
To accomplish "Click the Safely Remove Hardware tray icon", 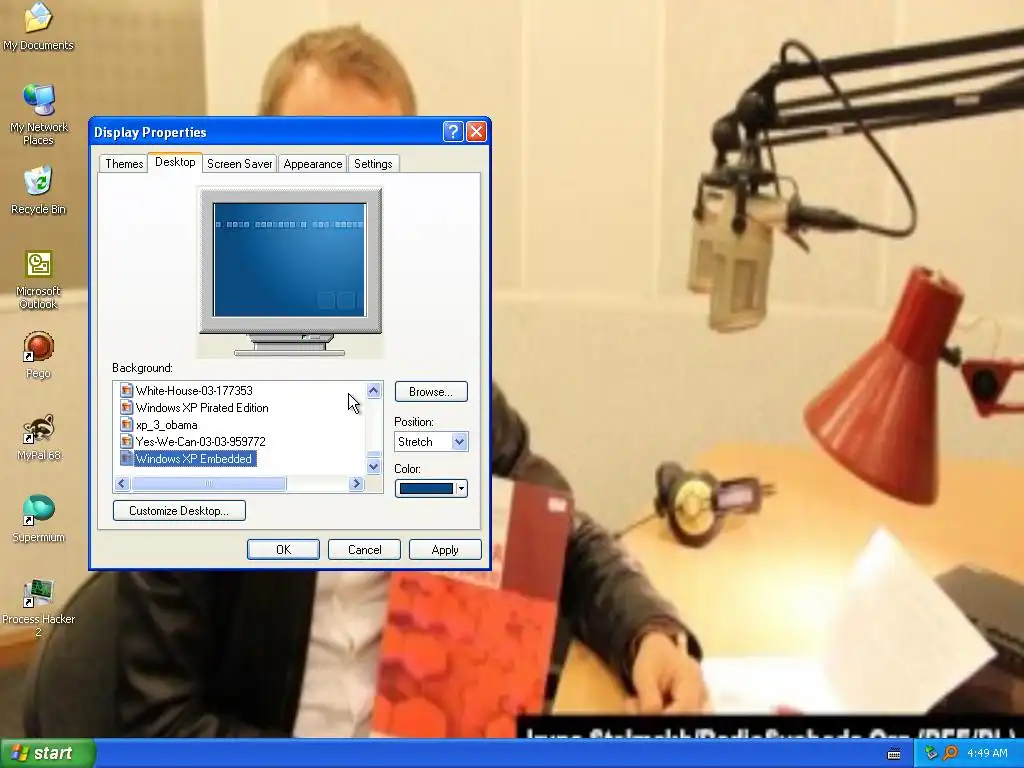I will 931,753.
